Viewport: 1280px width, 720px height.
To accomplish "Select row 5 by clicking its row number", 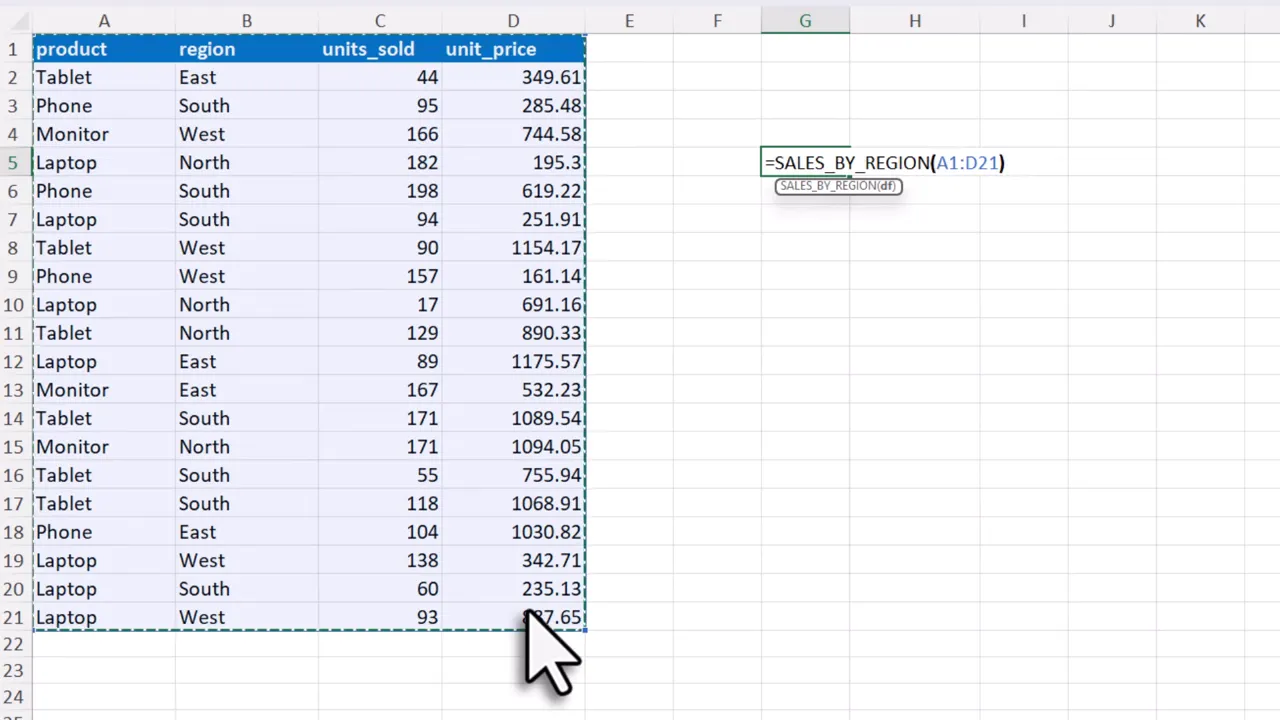I will click(13, 162).
